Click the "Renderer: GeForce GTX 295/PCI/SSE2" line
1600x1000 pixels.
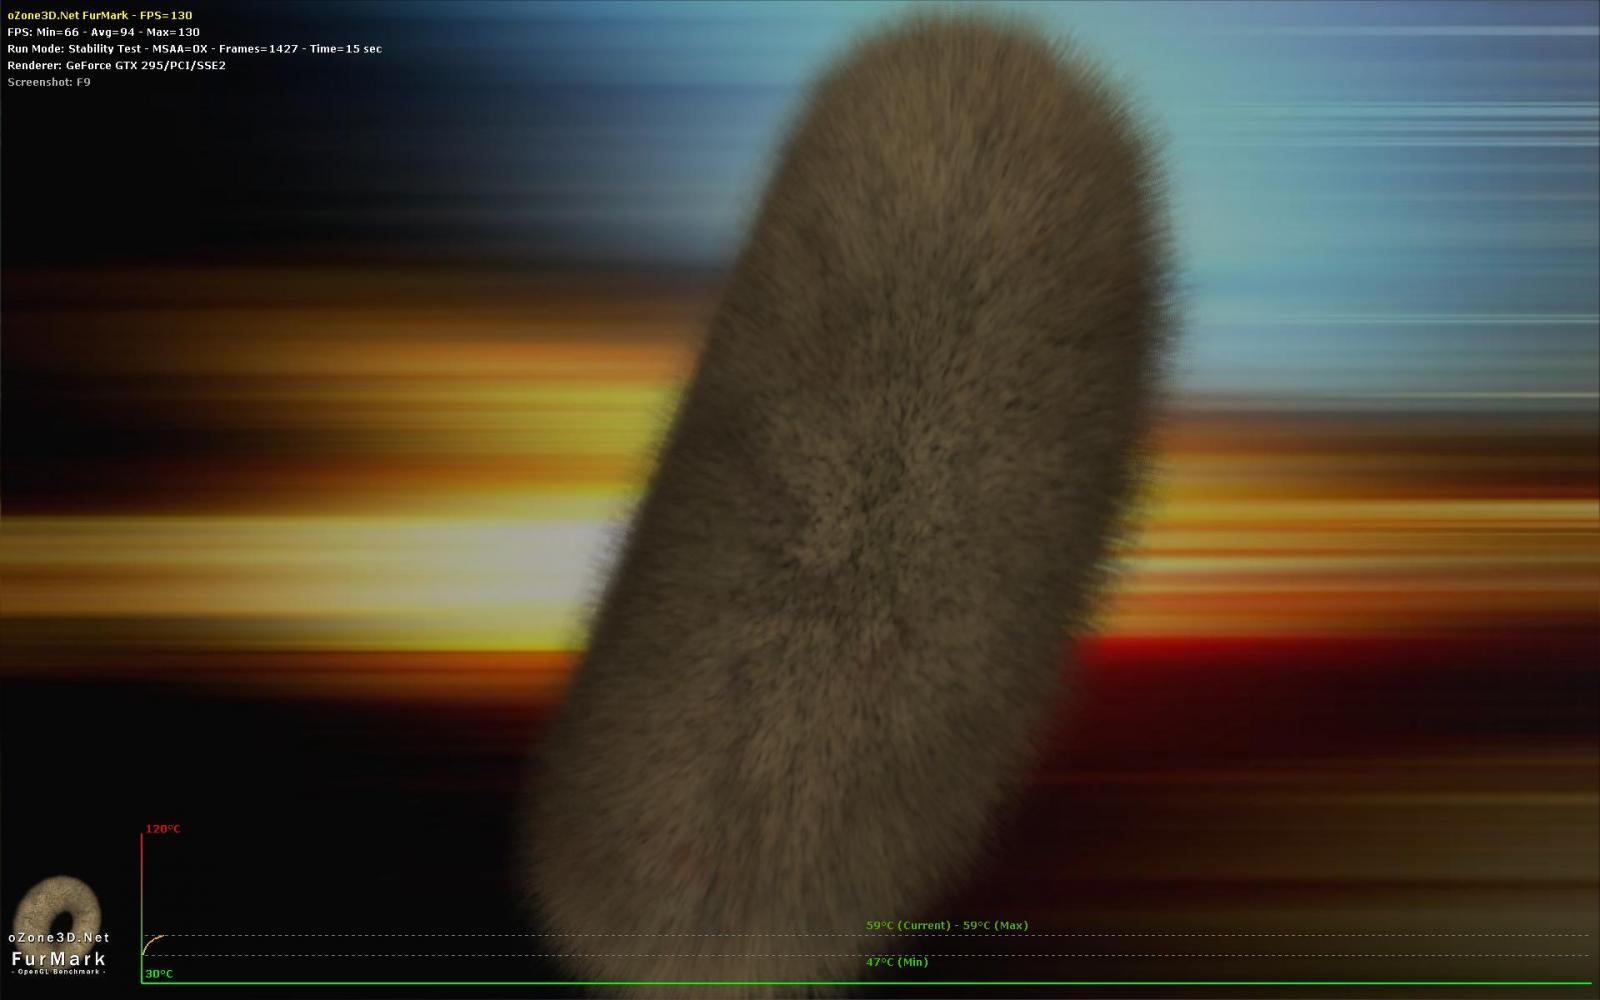(117, 66)
